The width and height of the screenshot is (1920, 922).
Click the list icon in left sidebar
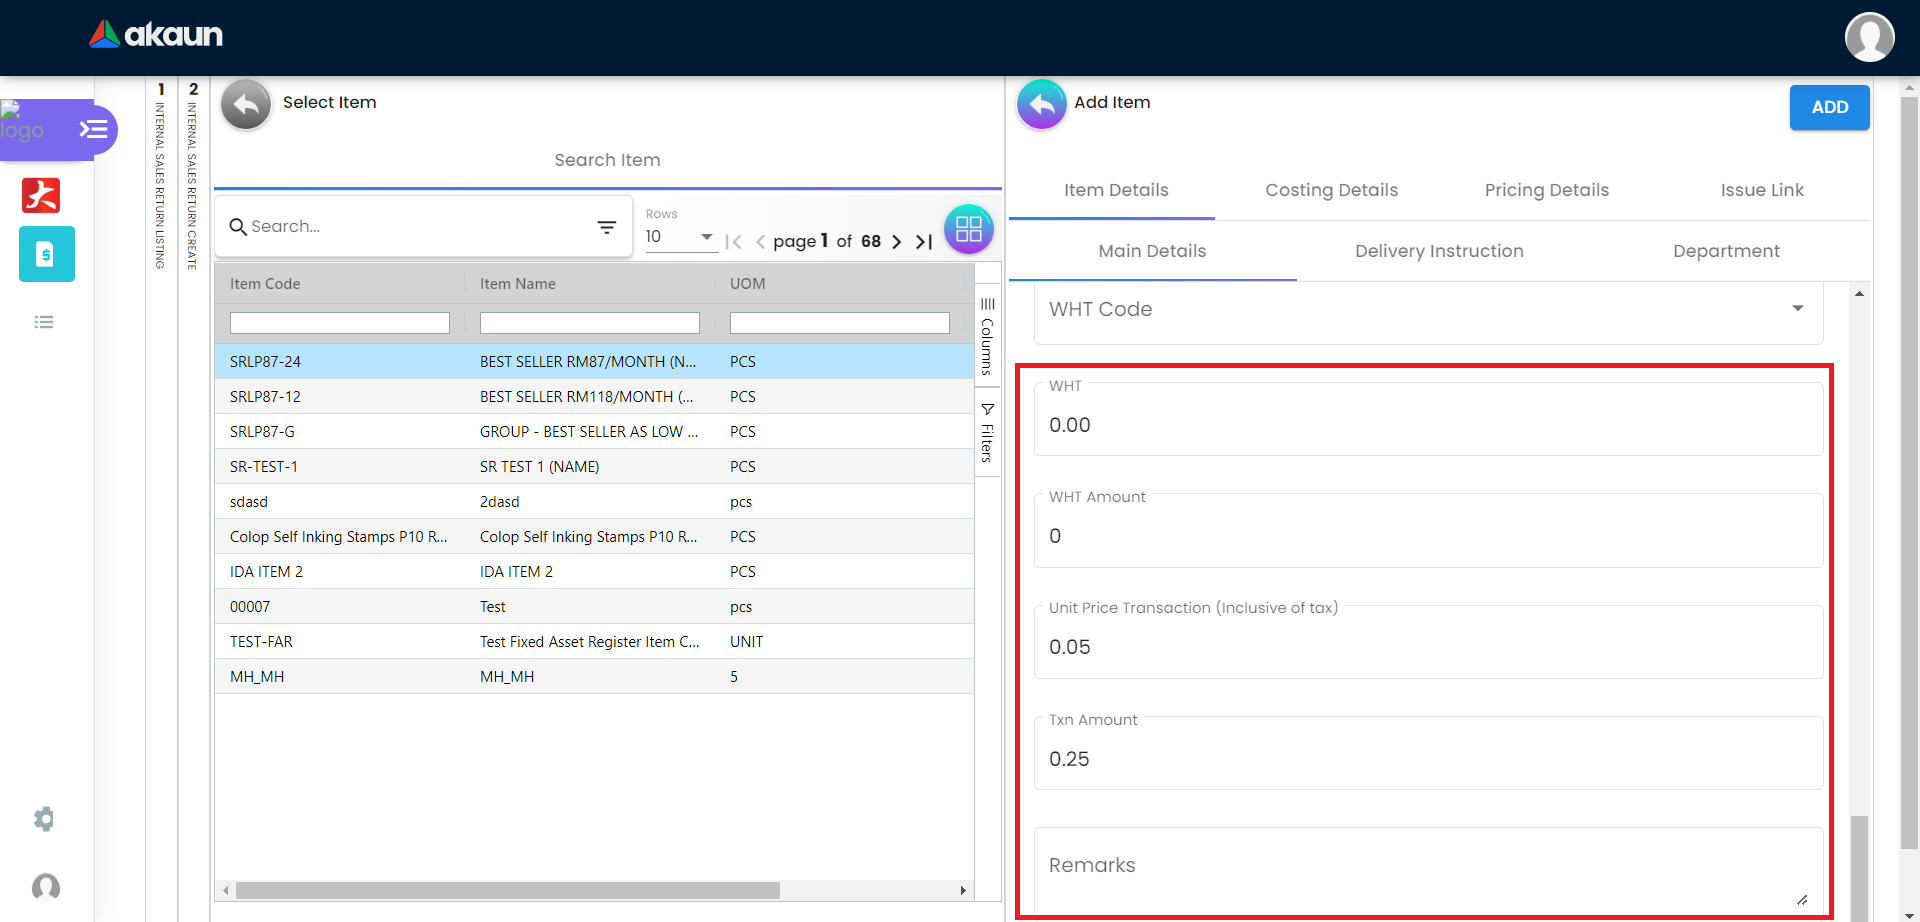tap(44, 322)
